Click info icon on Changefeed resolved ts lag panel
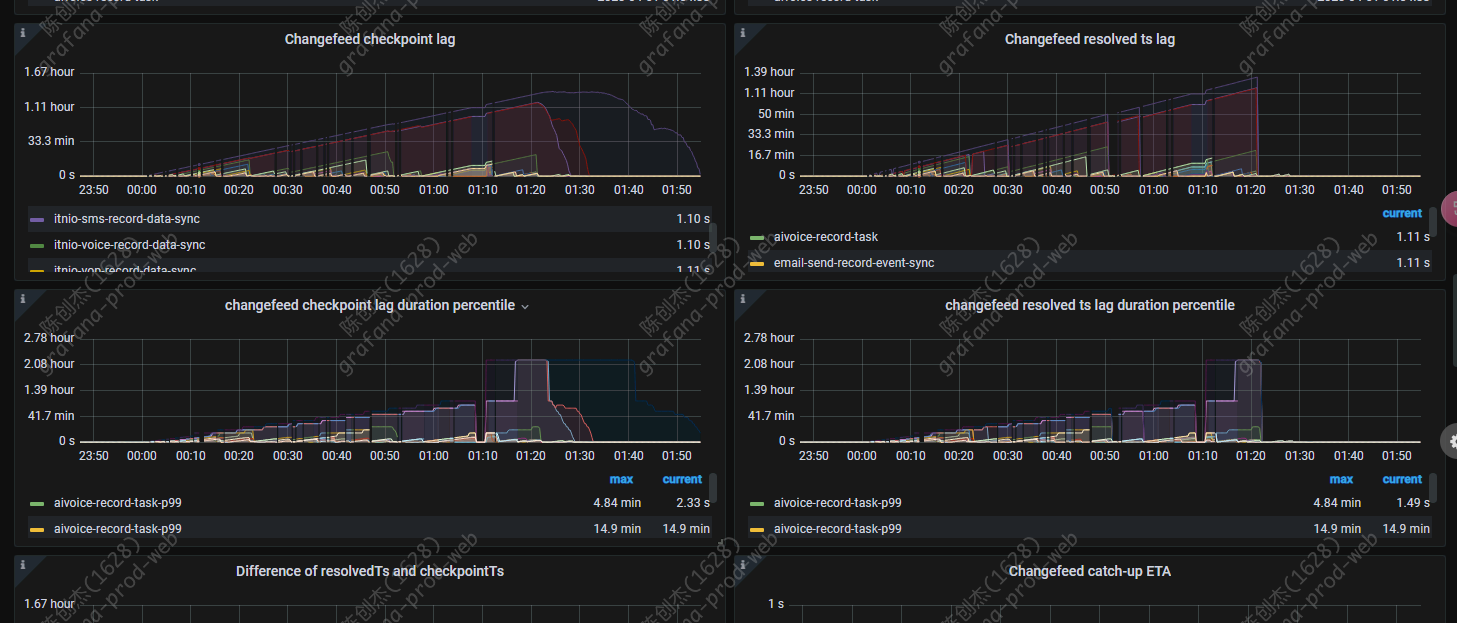Viewport: 1457px width, 623px height. click(x=742, y=33)
